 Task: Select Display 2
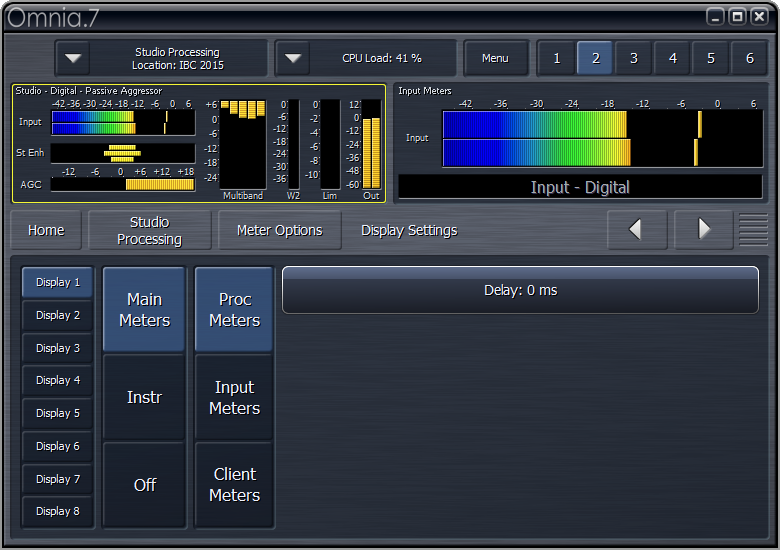(58, 315)
